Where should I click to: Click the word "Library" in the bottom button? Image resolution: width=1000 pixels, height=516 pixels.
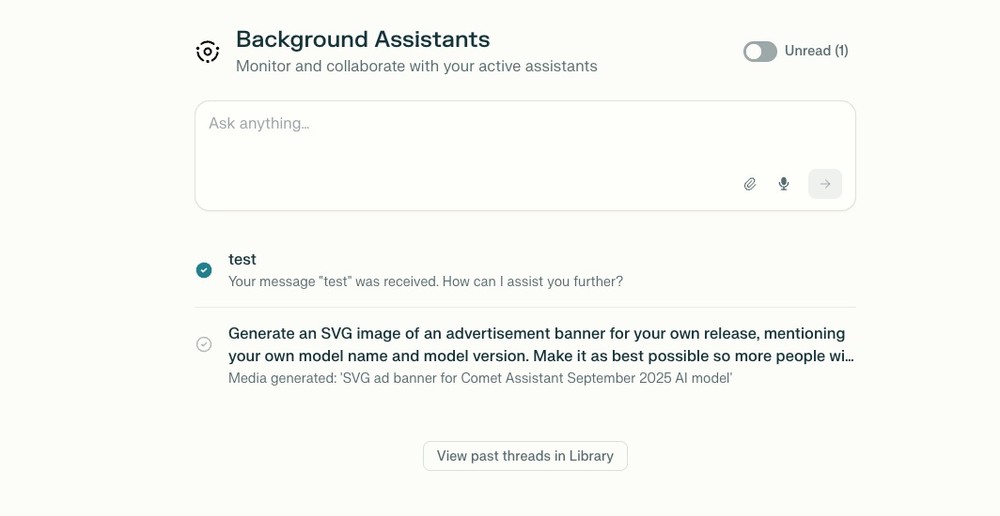[591, 456]
